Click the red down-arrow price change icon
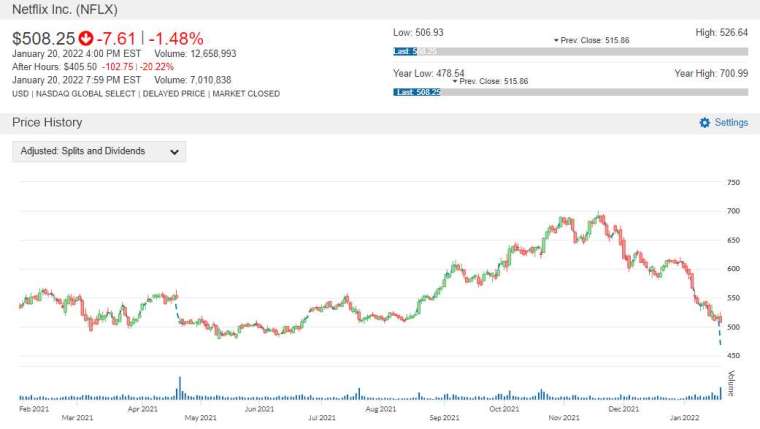Screen dimensions: 760x429 tap(86, 38)
